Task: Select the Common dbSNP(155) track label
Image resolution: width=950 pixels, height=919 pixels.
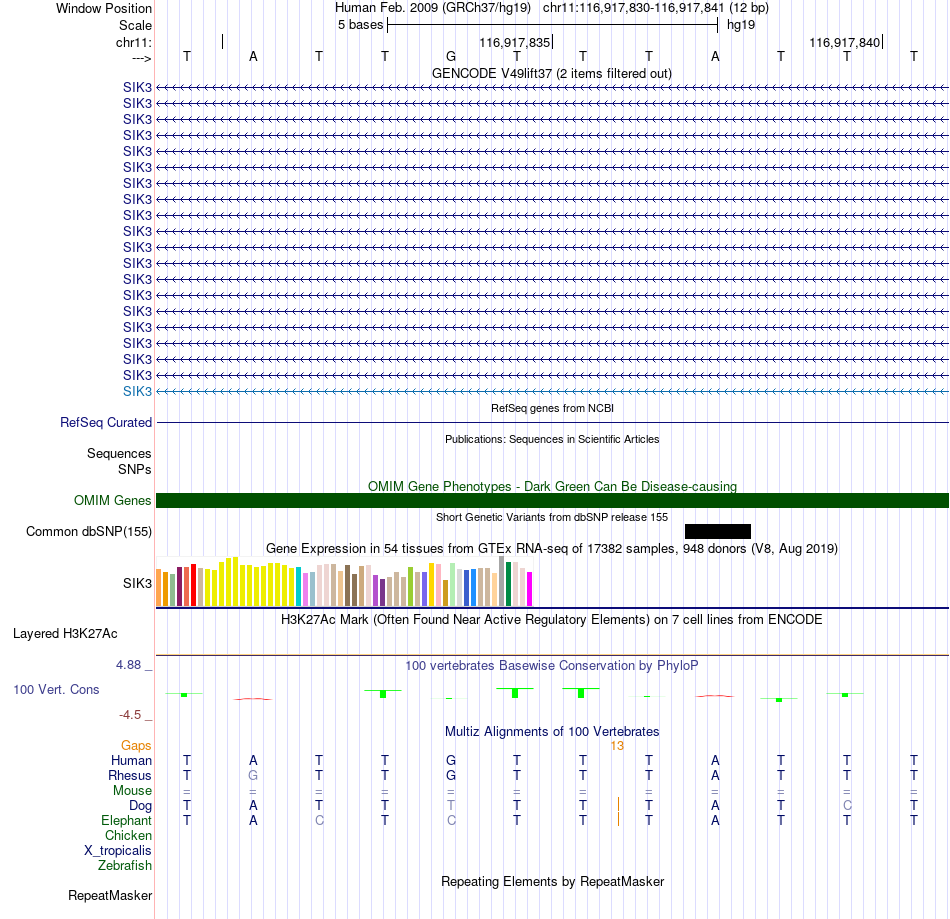Action: coord(89,531)
